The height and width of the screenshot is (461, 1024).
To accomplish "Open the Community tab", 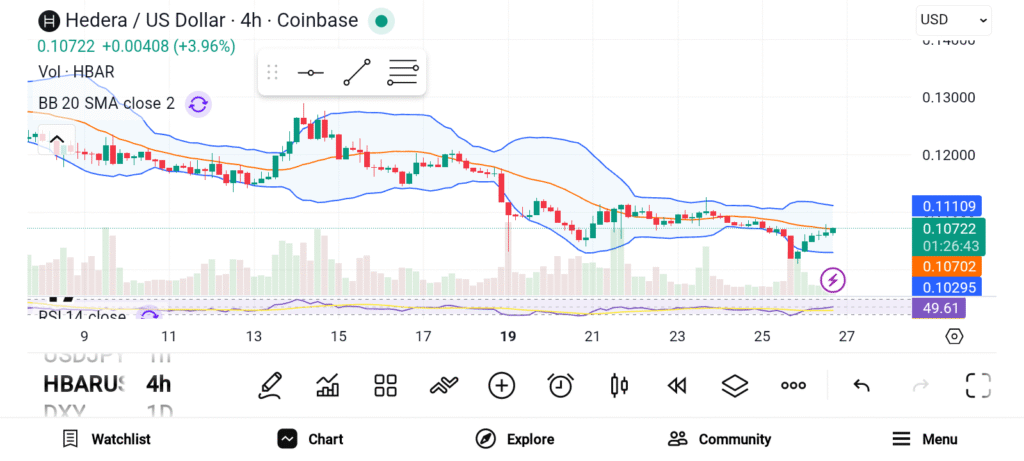I will pos(719,439).
